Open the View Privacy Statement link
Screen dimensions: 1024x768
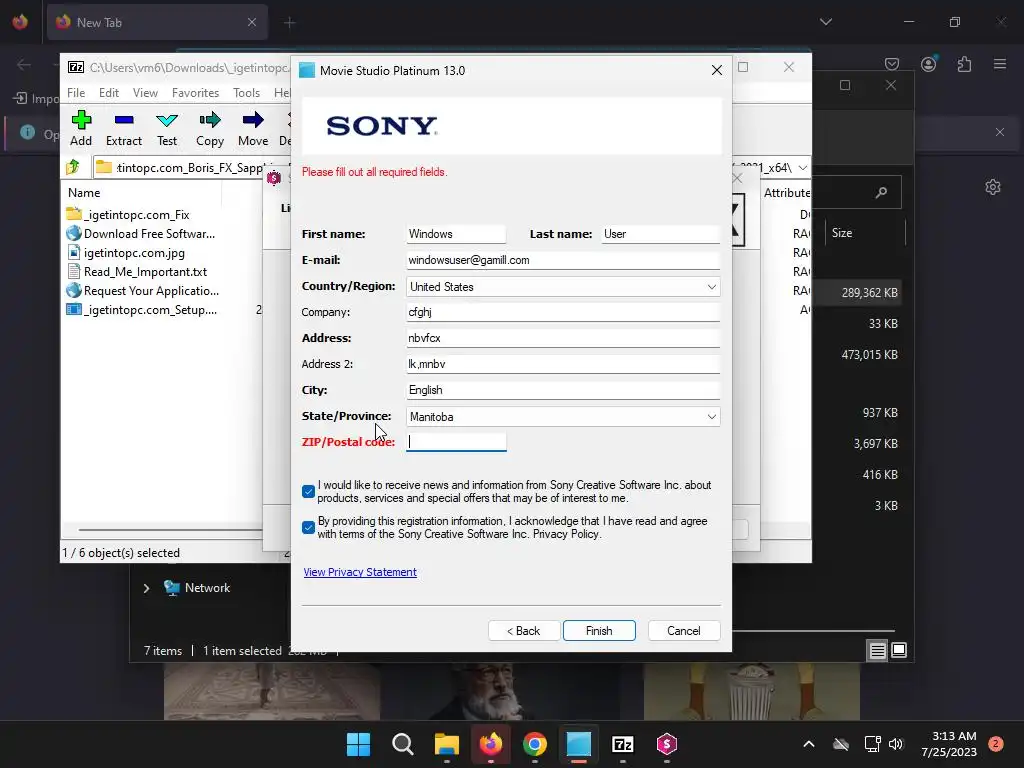point(360,572)
